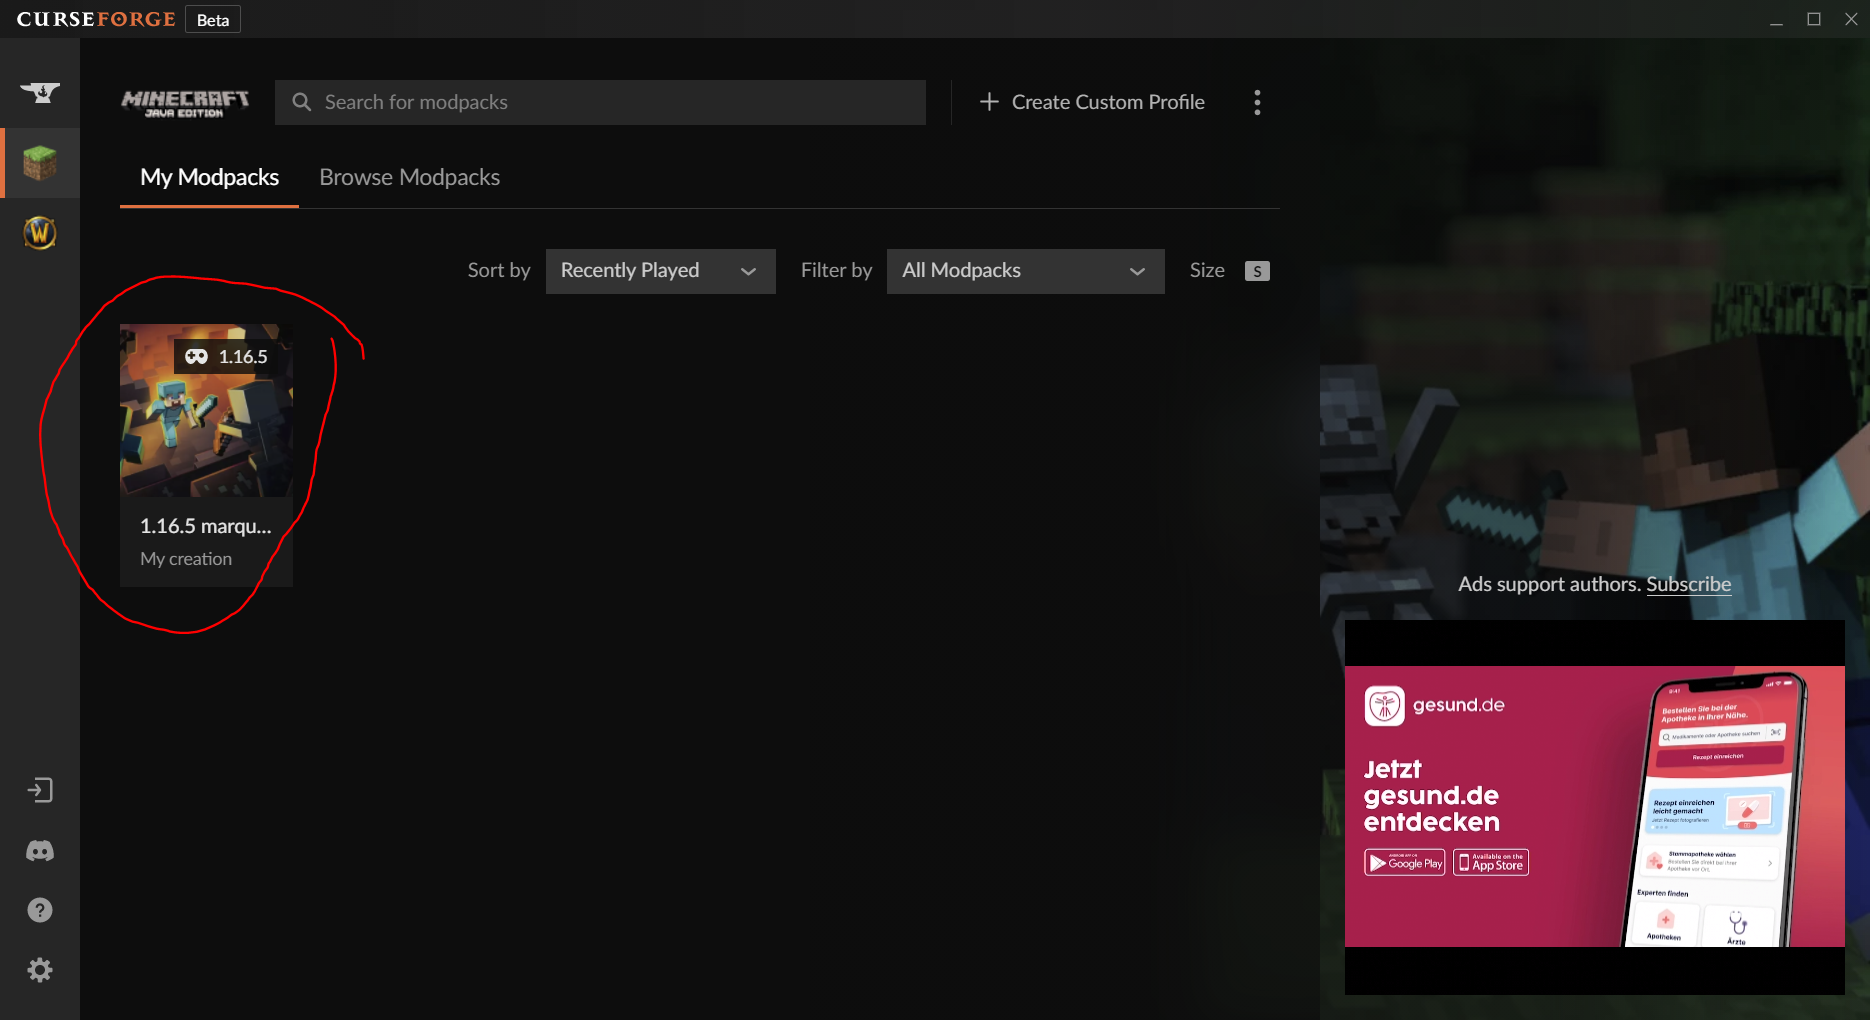
Task: Open the Discord link icon
Action: [40, 851]
